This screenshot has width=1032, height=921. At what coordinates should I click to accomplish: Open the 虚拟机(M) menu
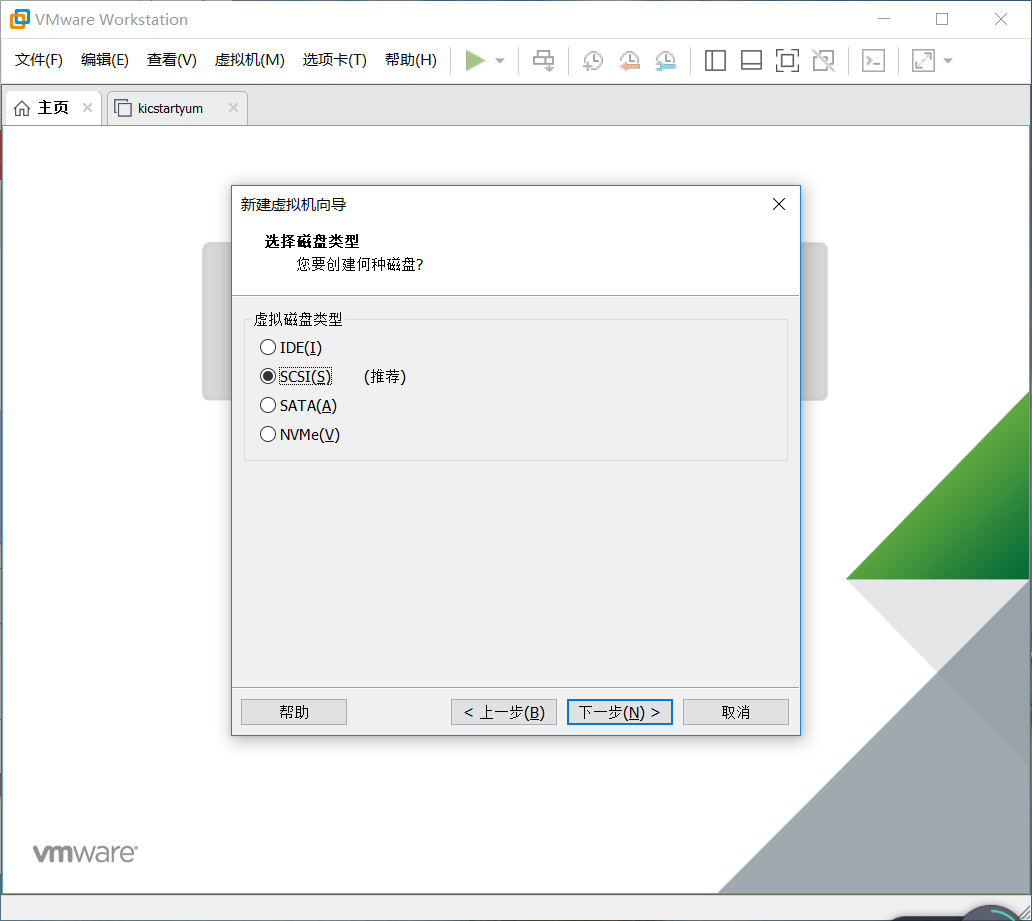click(x=249, y=60)
